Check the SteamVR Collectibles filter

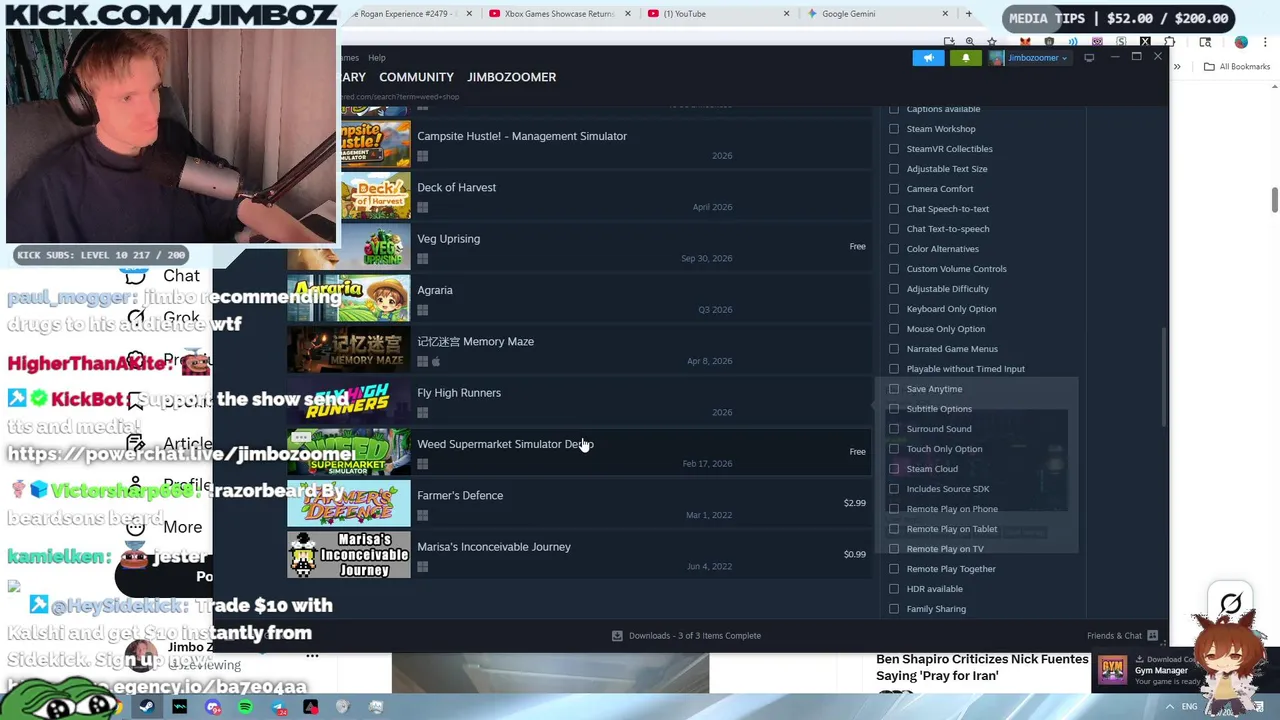[x=894, y=149]
